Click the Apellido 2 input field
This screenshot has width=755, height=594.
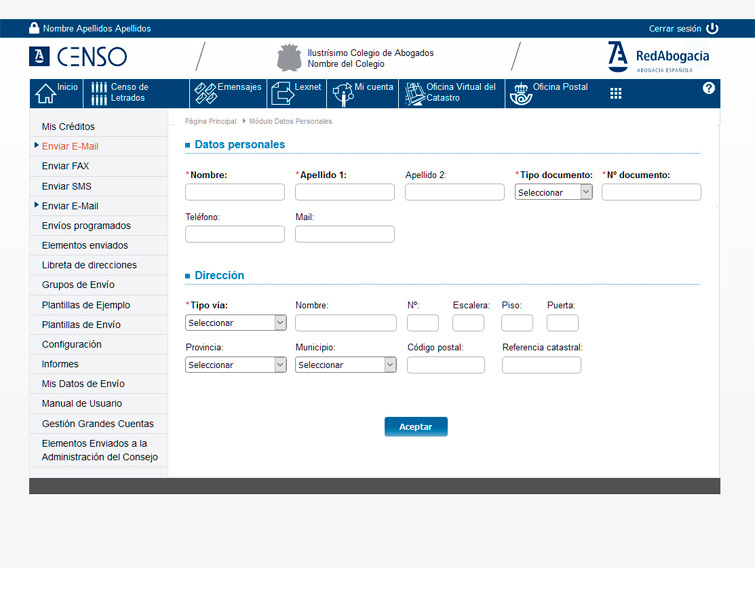point(455,192)
